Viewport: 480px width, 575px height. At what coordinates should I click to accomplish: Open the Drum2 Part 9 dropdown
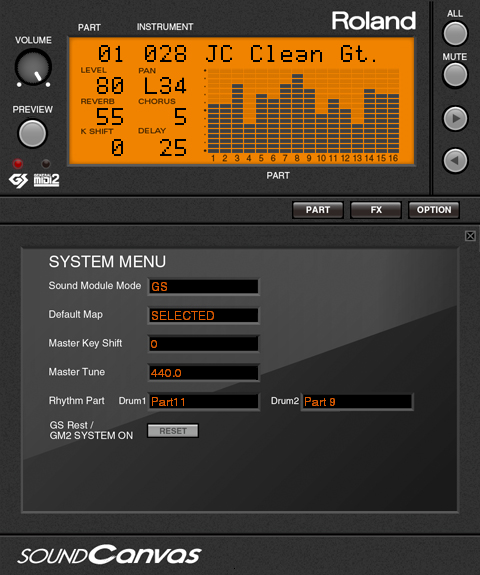357,402
